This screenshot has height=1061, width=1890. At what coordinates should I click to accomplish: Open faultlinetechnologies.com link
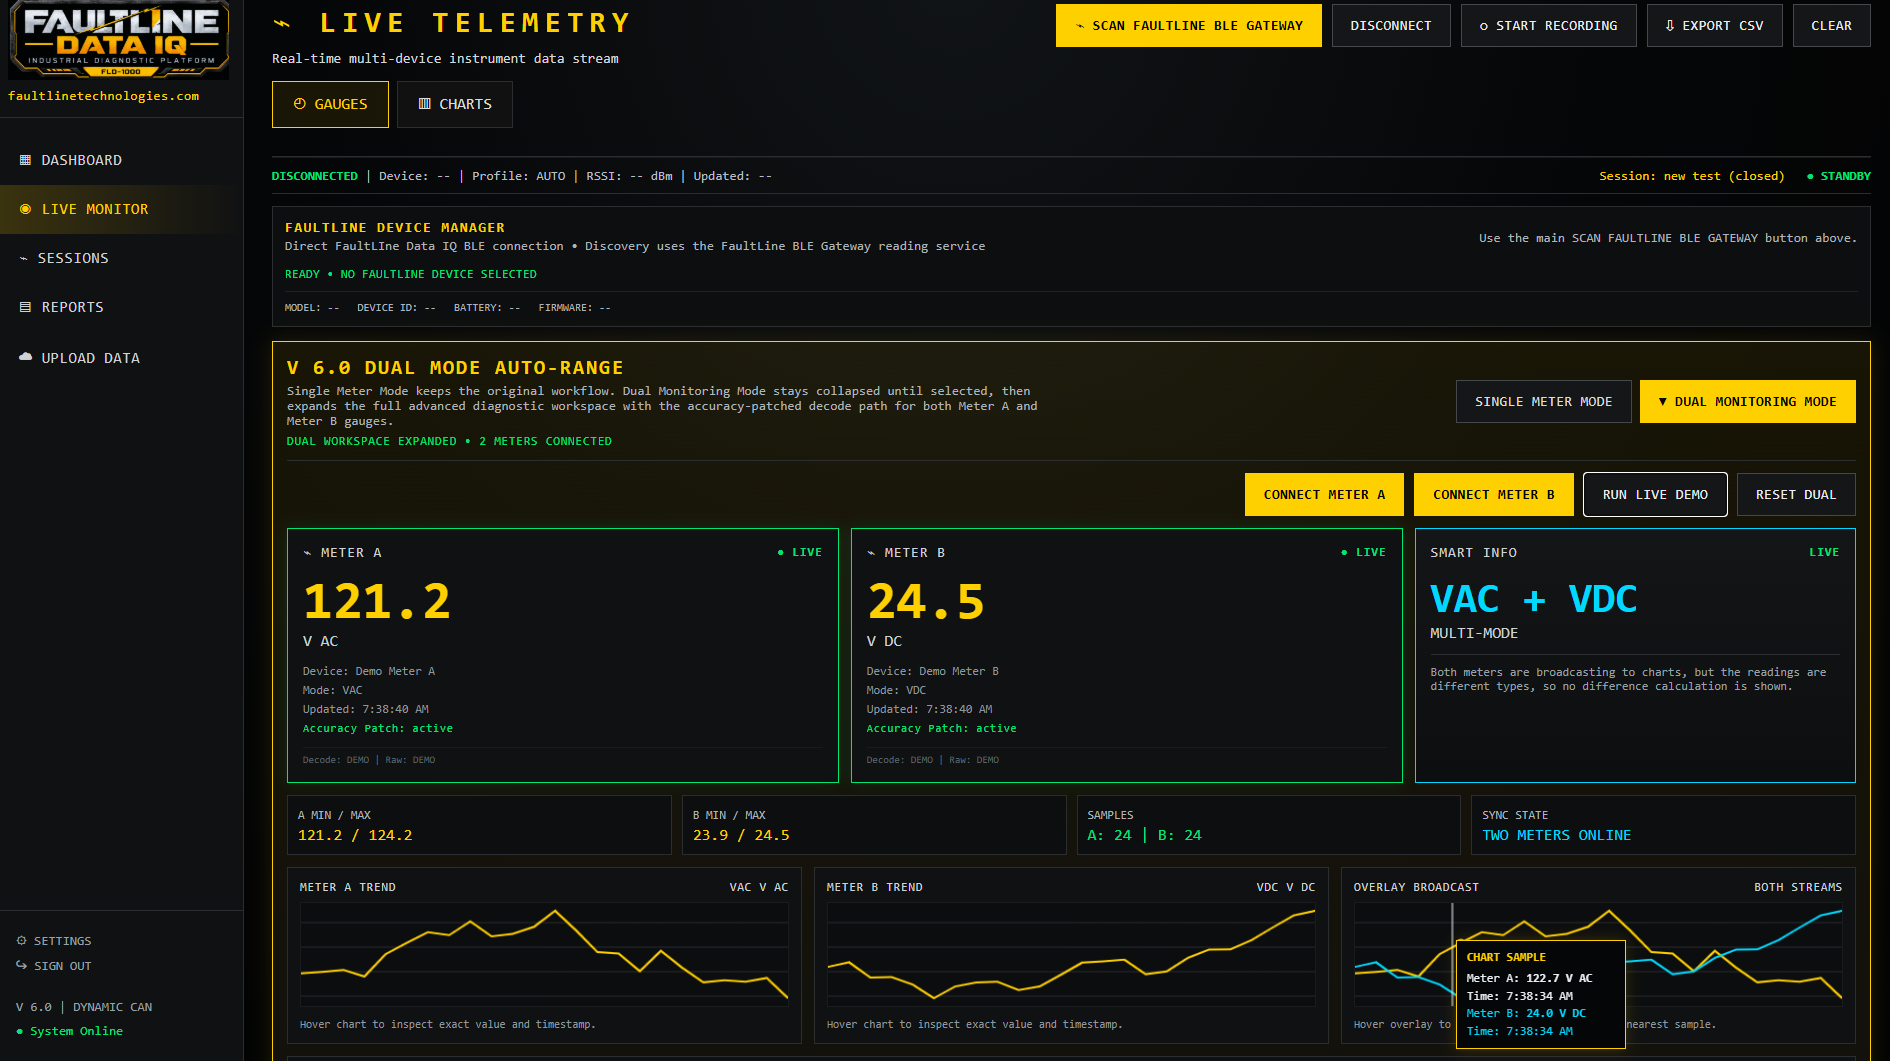pos(104,96)
